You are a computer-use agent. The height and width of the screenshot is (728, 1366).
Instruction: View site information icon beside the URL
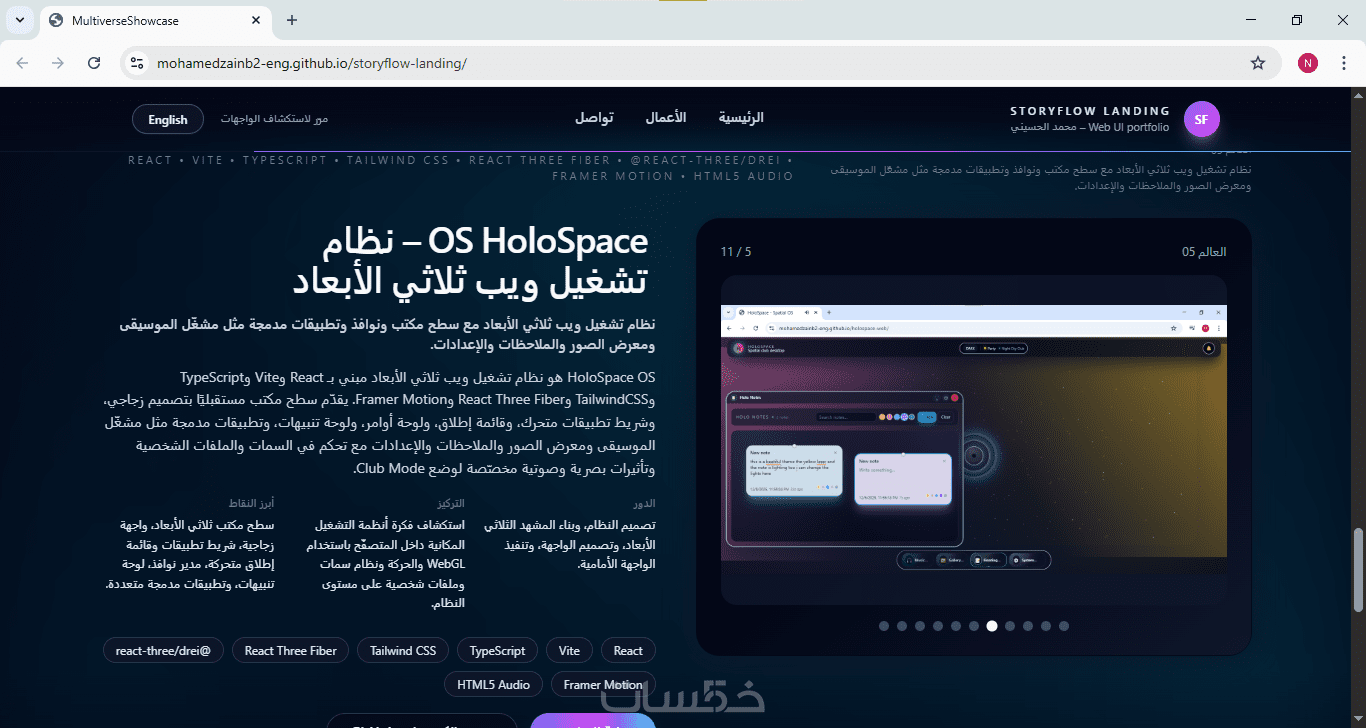[138, 63]
